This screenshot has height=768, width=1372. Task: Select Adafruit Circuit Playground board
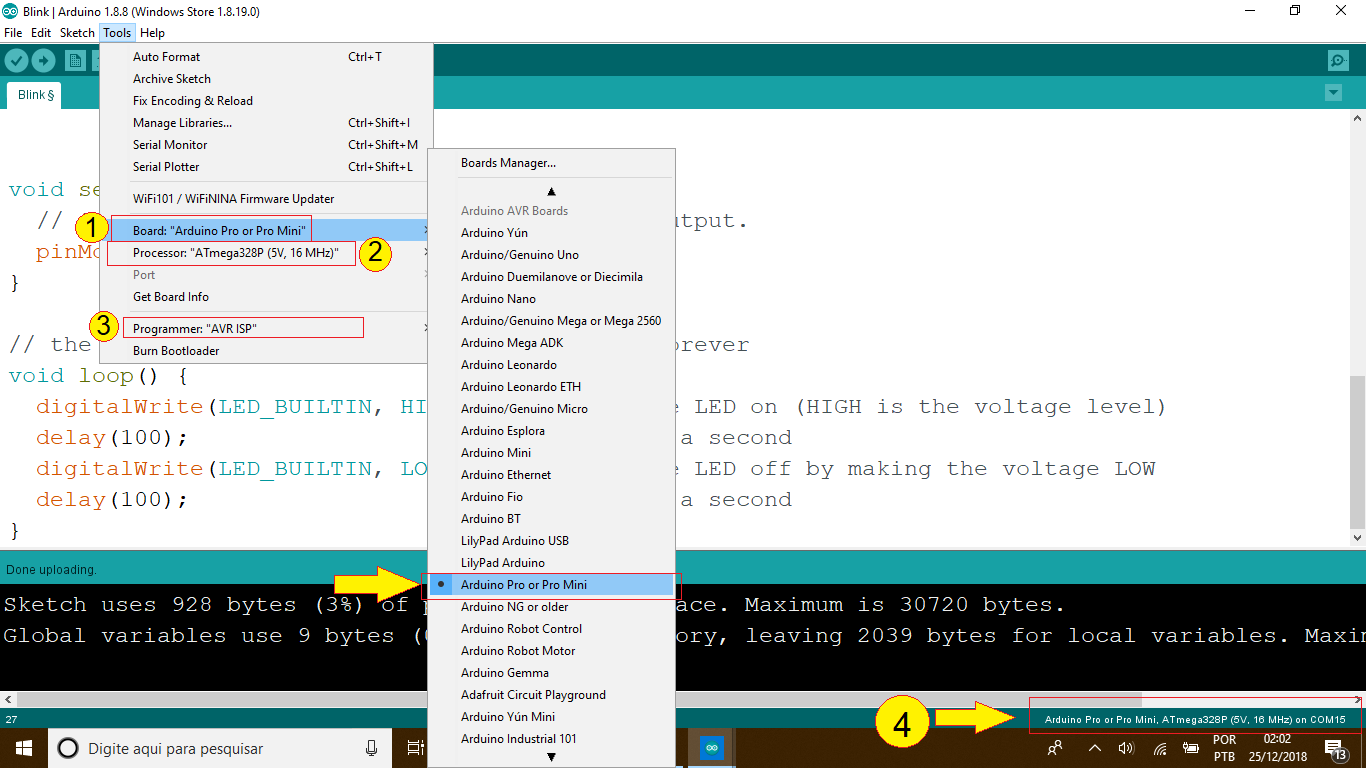pyautogui.click(x=551, y=695)
